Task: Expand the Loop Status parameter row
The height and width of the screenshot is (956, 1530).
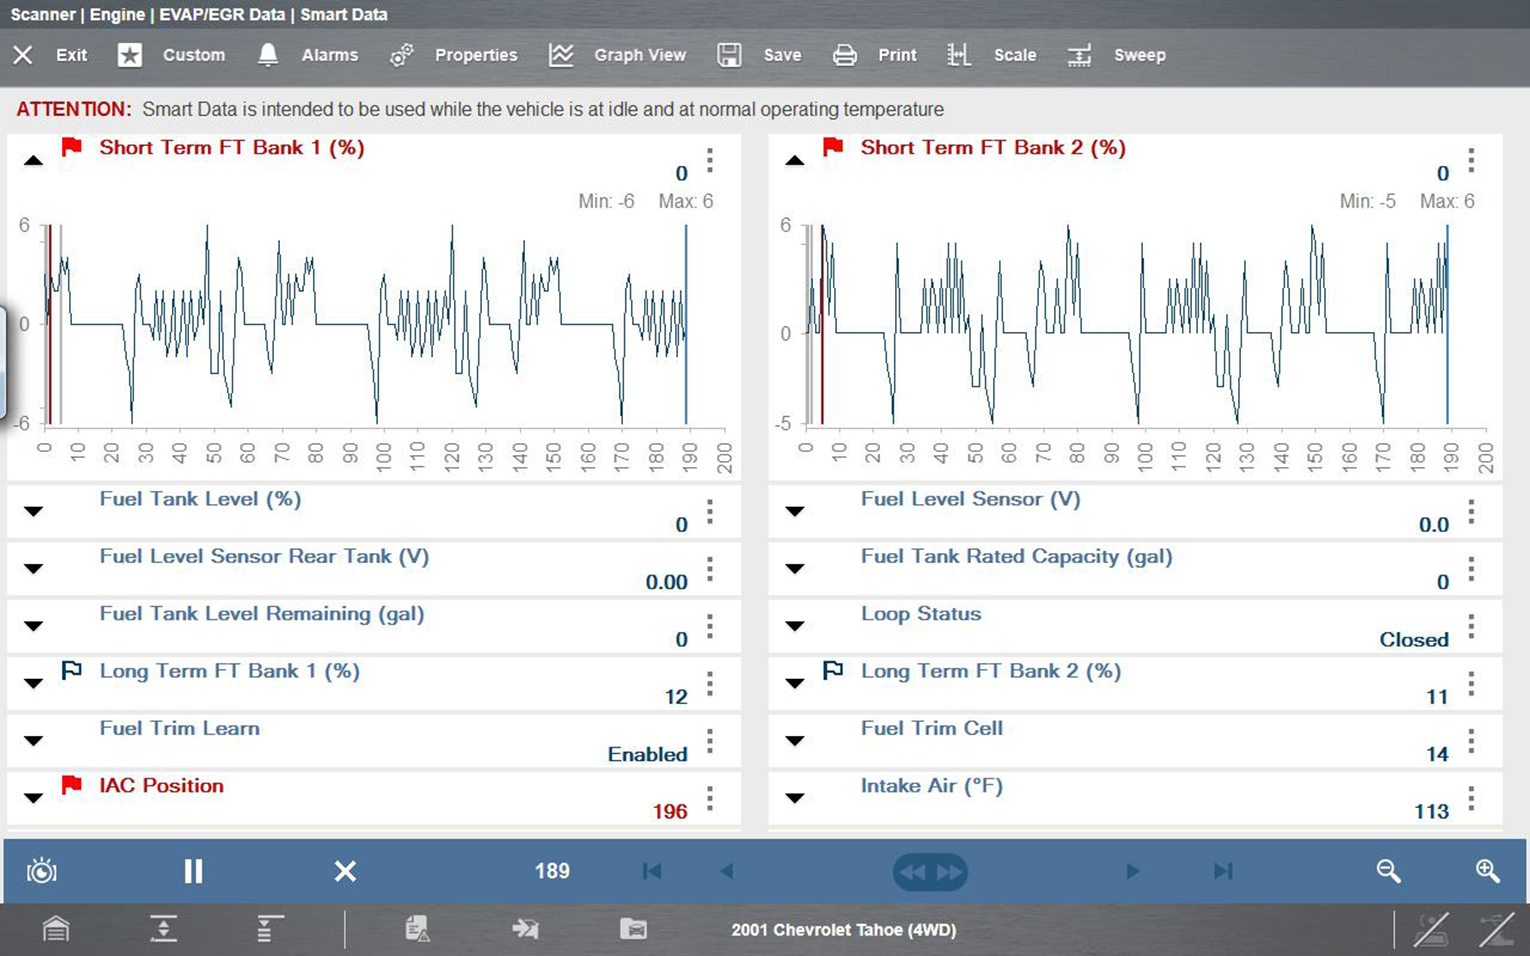Action: tap(795, 626)
